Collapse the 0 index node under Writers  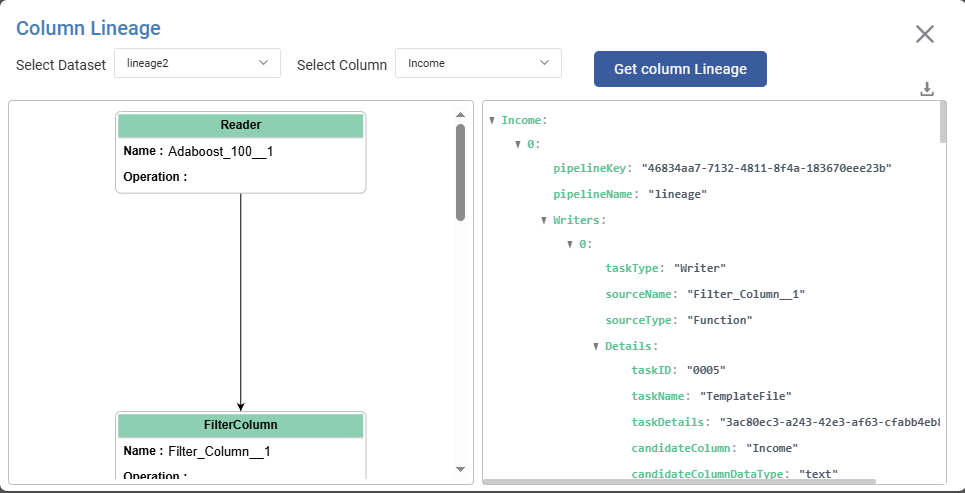570,245
